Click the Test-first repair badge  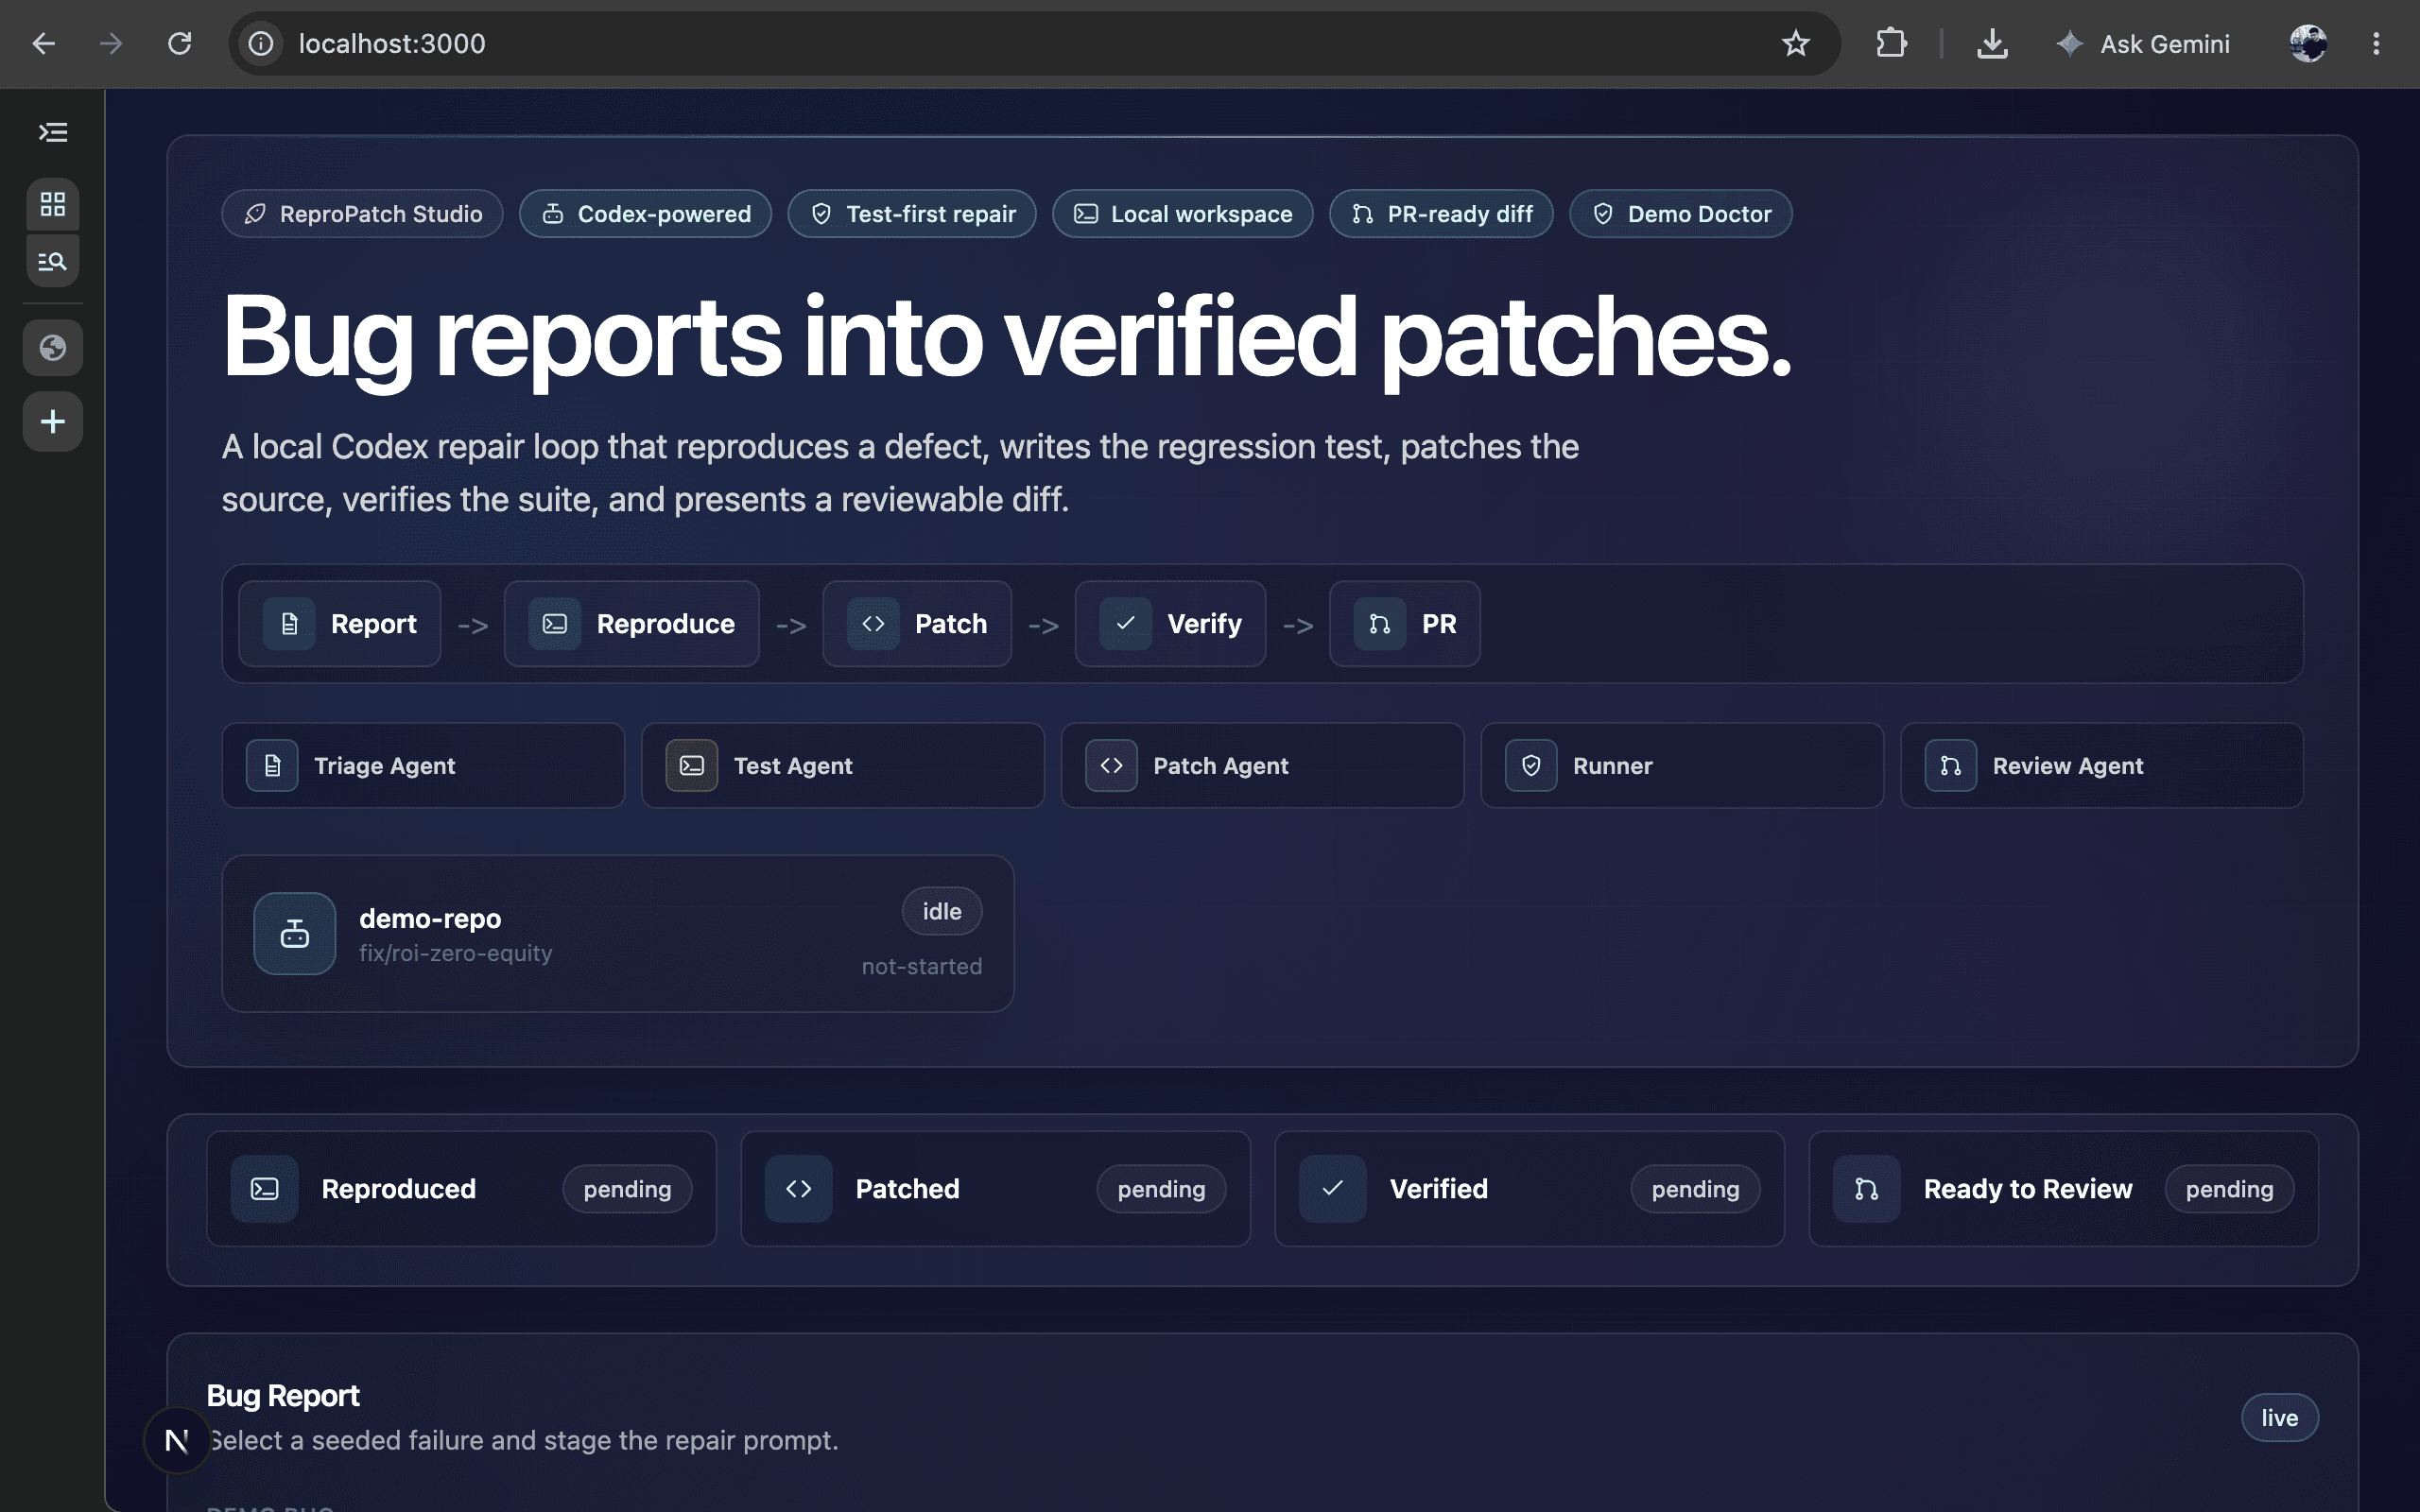coord(912,214)
